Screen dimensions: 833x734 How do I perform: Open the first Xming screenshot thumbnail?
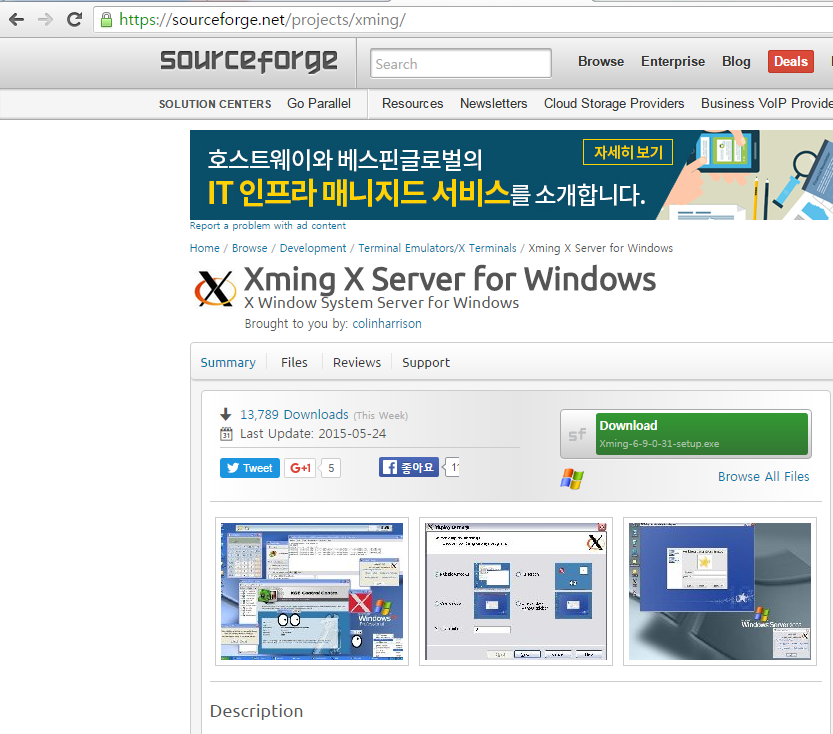(311, 591)
